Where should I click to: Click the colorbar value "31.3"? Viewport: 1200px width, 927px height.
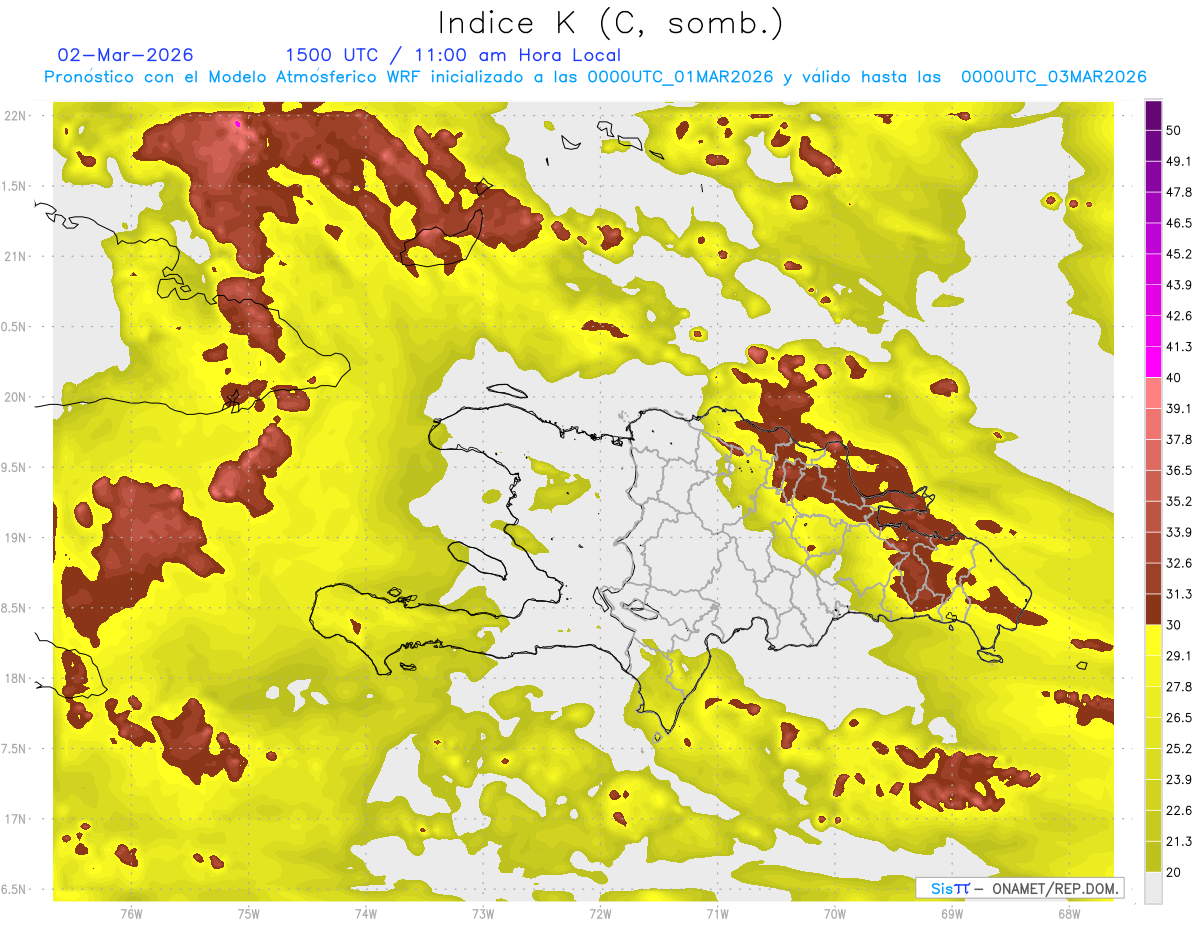coord(1179,594)
